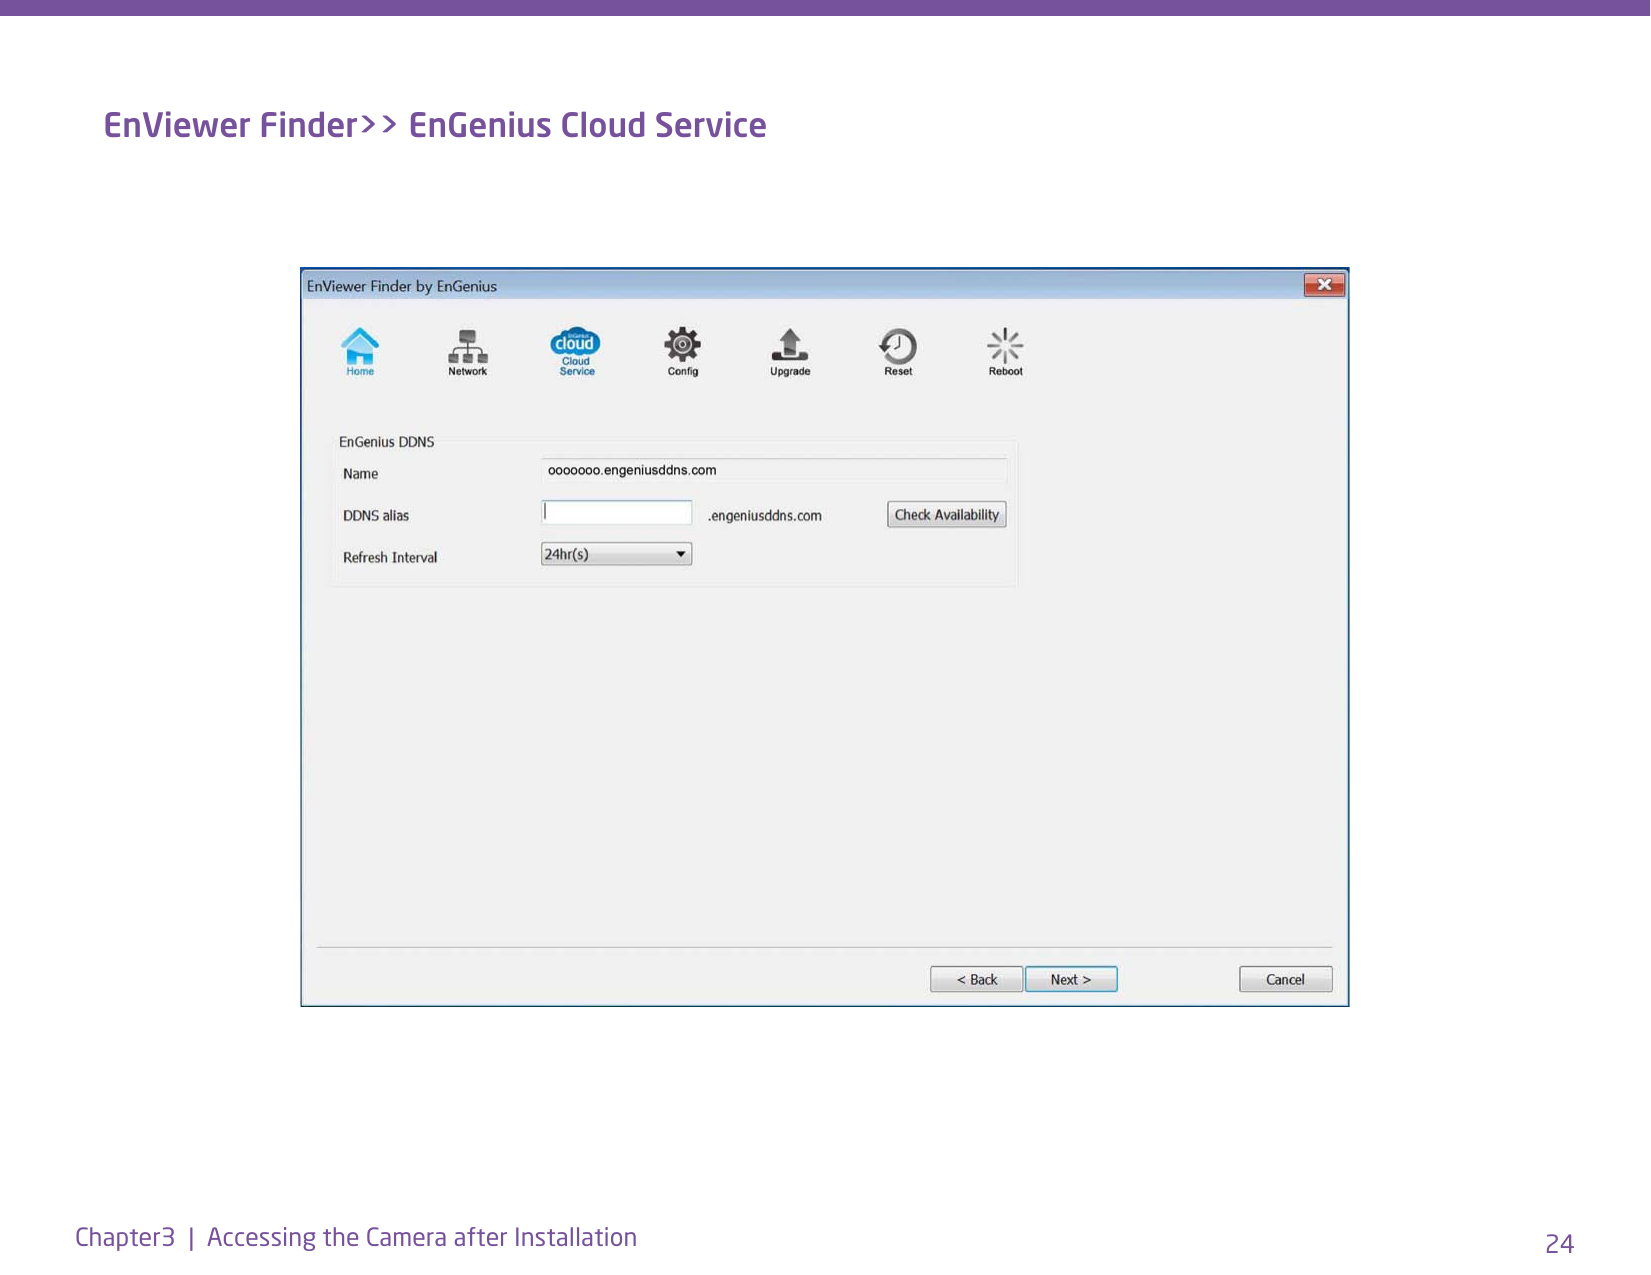
Task: Click the EnGenius DDNS group label
Action: point(387,442)
